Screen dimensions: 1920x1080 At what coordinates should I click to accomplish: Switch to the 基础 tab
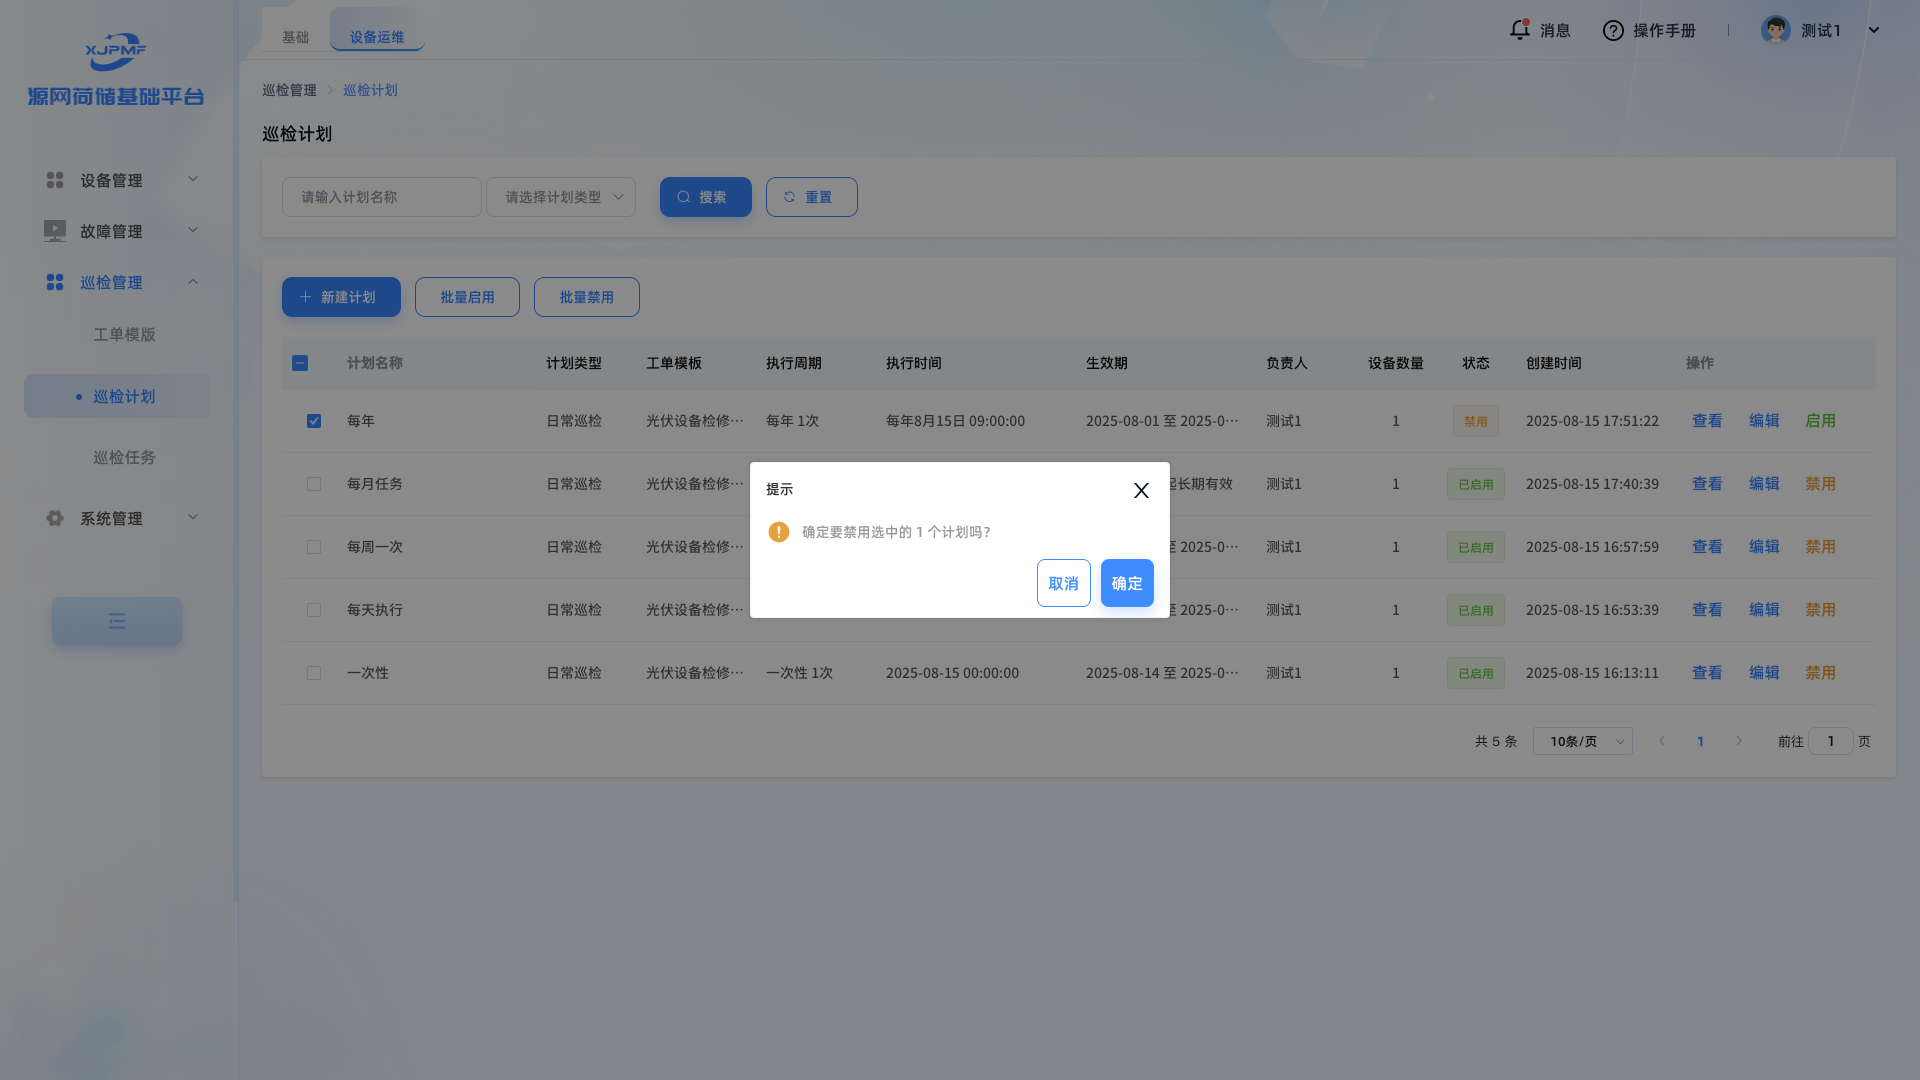(295, 37)
